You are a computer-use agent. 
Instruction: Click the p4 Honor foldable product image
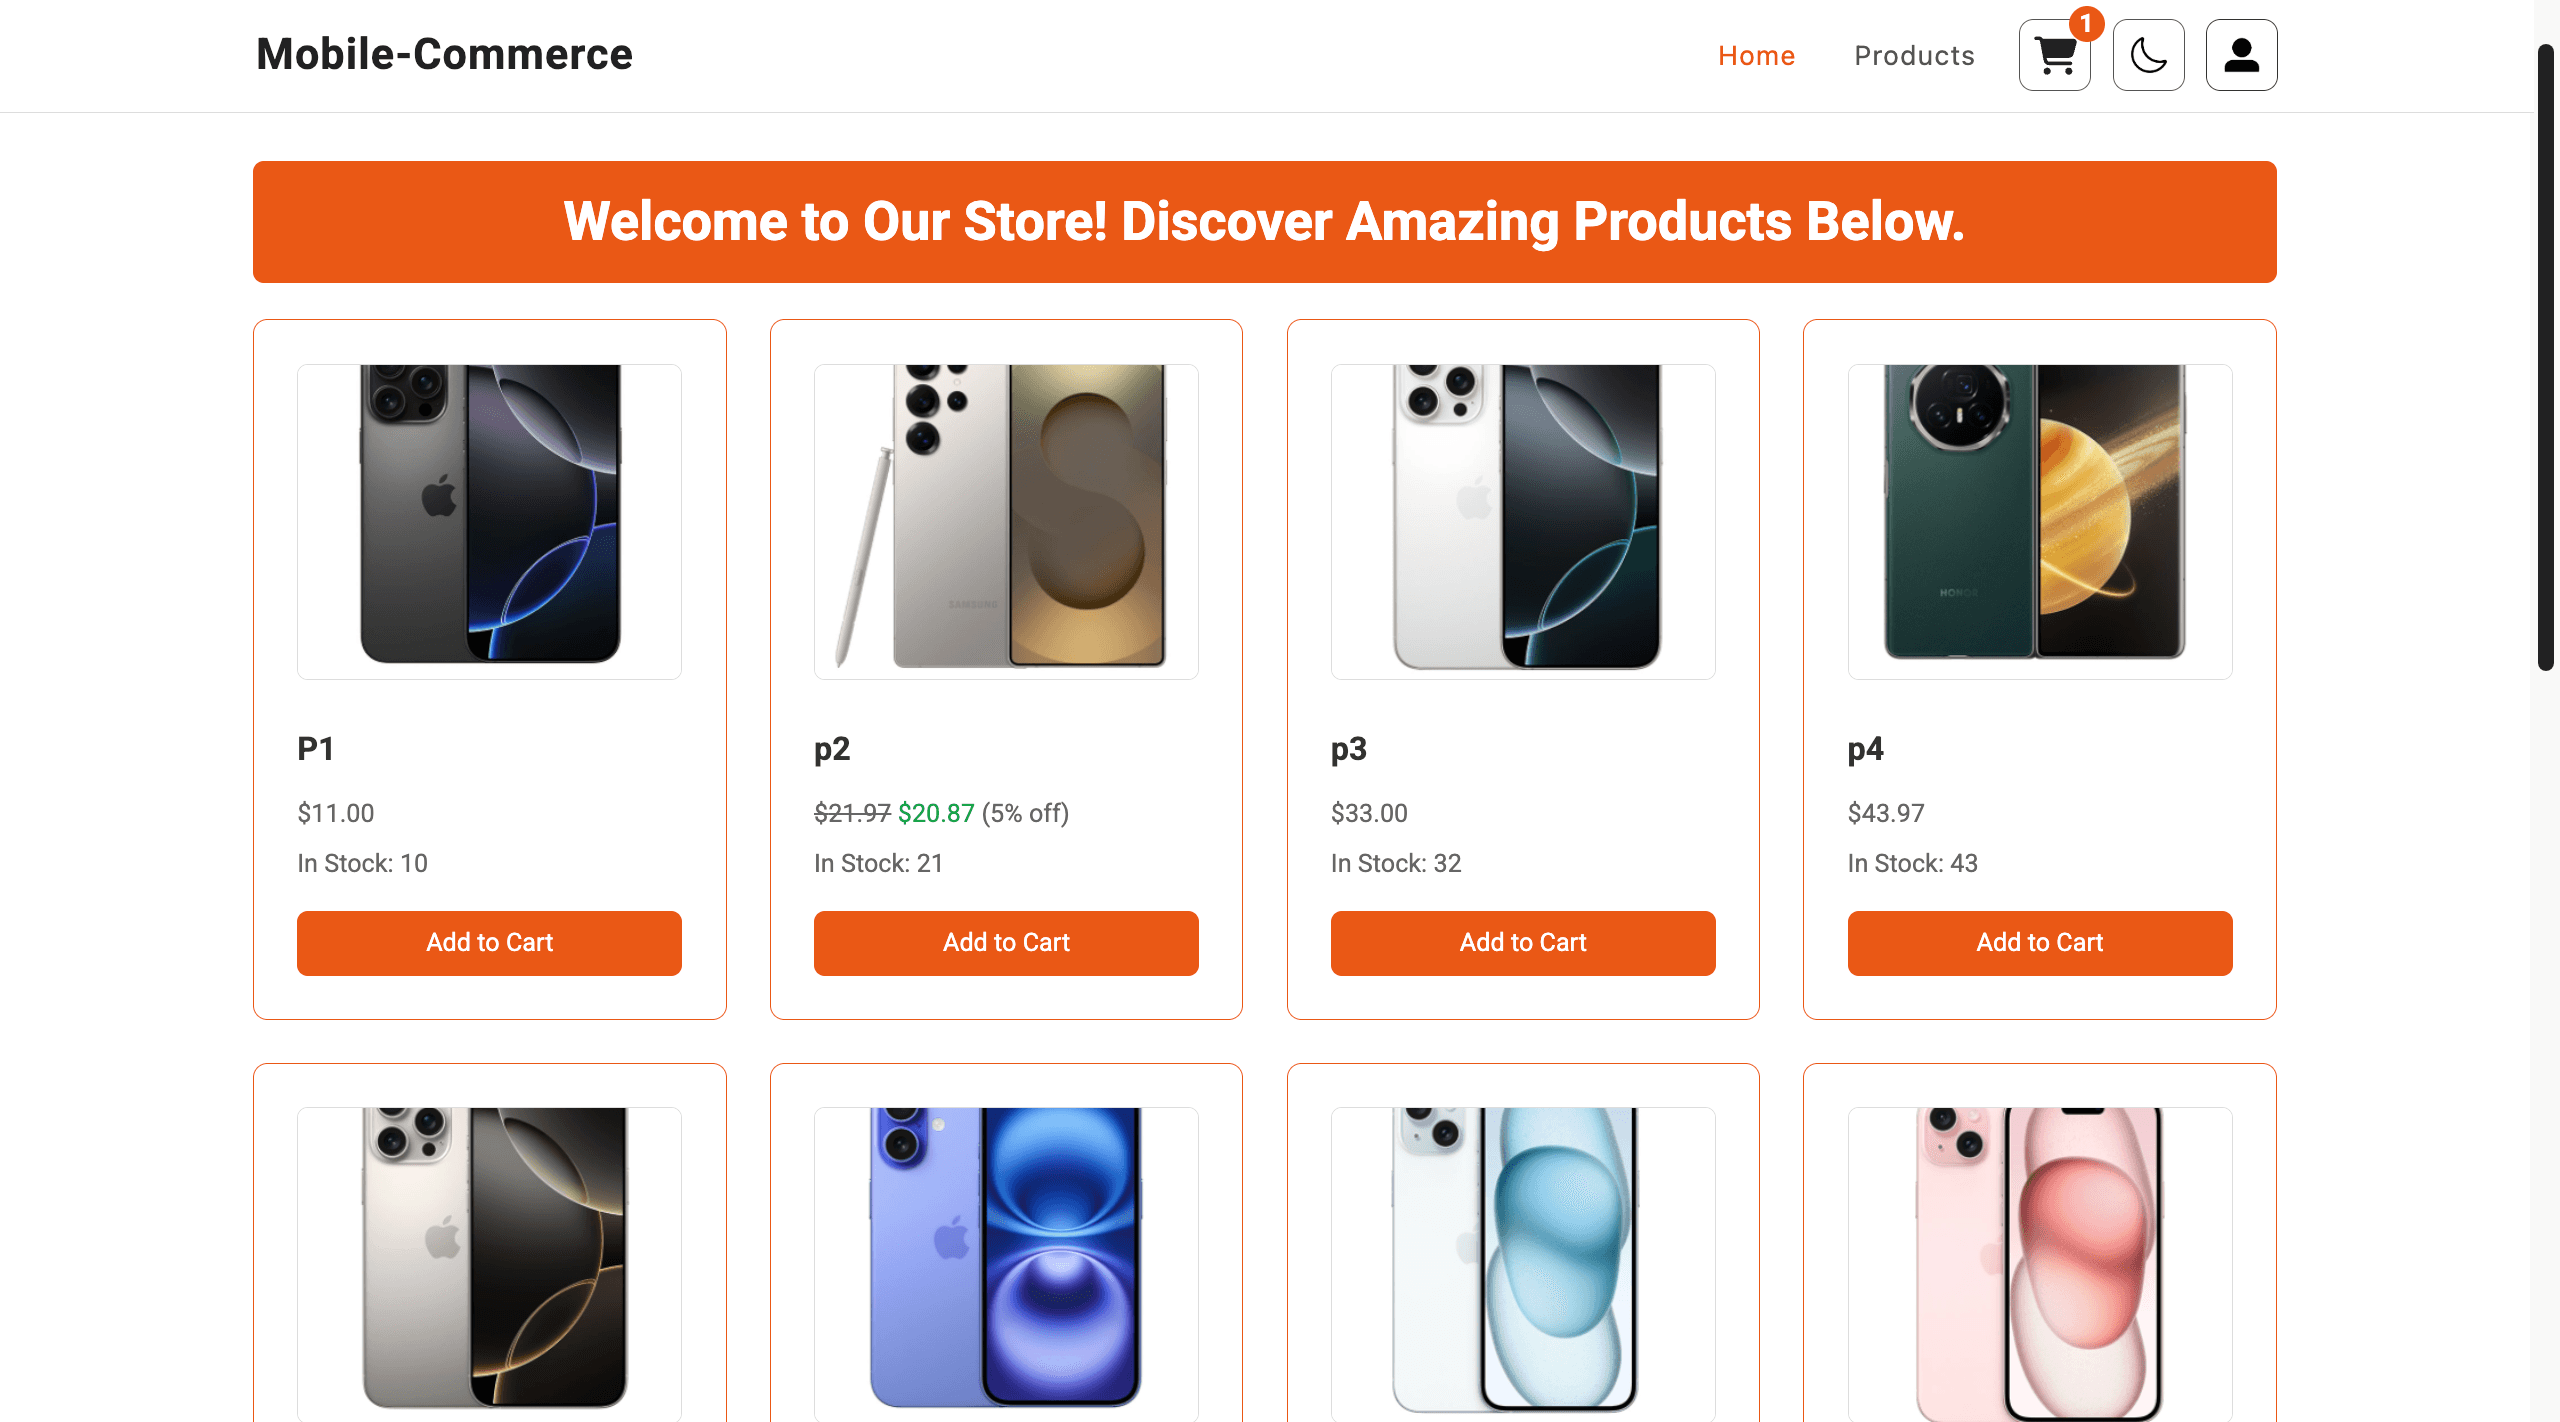(2040, 517)
